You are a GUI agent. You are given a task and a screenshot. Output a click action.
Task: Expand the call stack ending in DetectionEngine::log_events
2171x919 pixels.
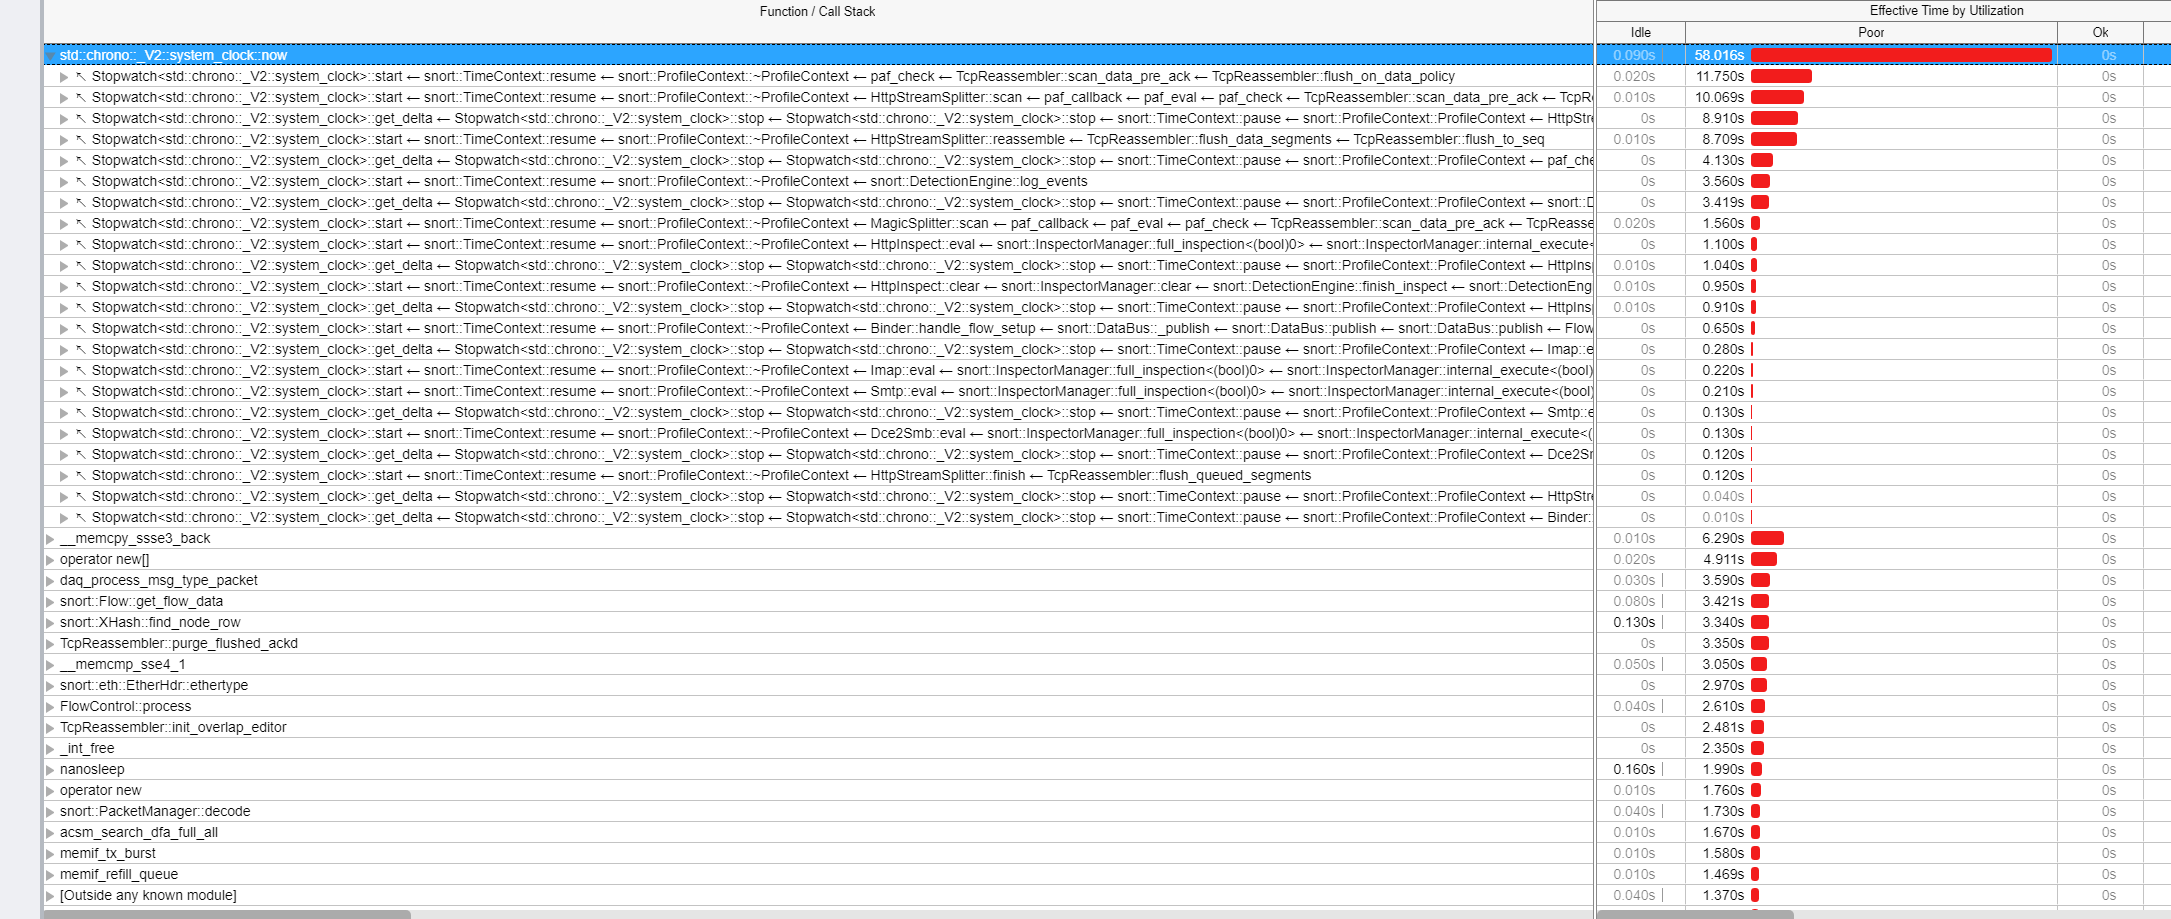click(64, 182)
